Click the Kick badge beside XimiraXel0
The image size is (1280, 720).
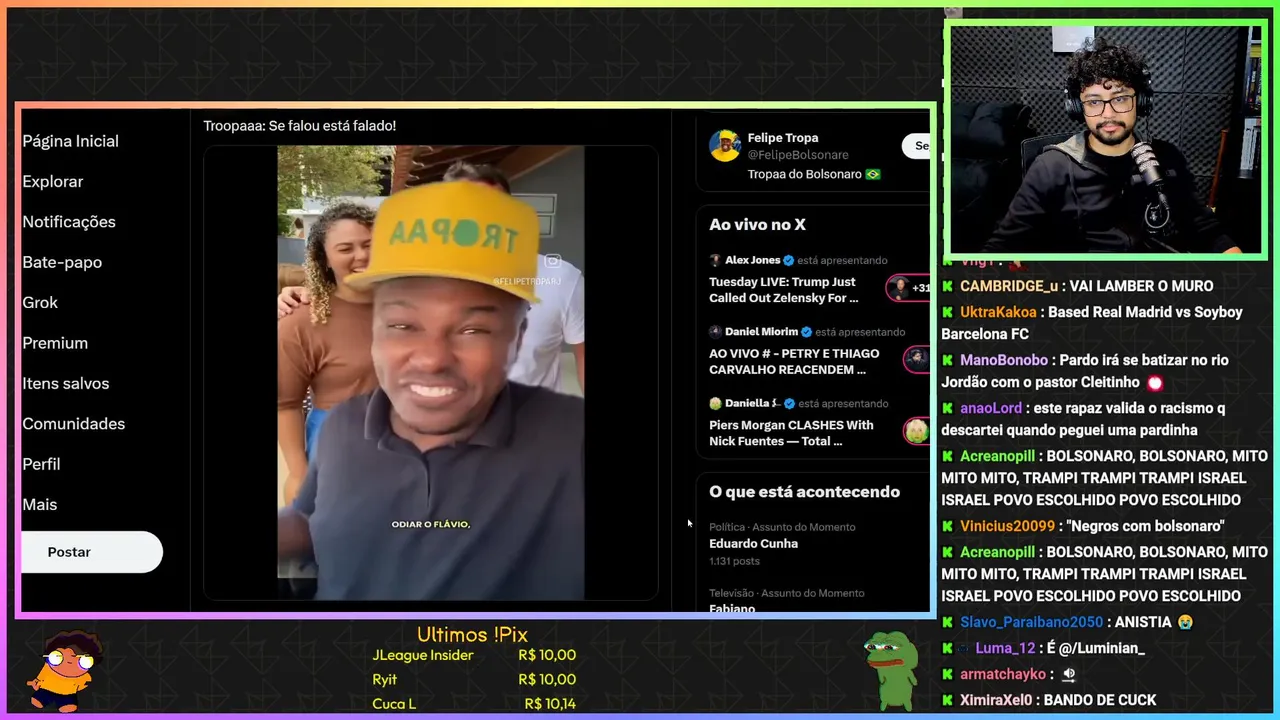[x=947, y=700]
